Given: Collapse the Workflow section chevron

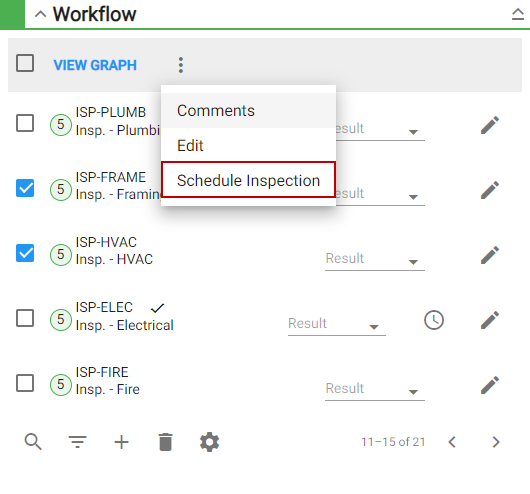Looking at the screenshot, I should pyautogui.click(x=41, y=14).
